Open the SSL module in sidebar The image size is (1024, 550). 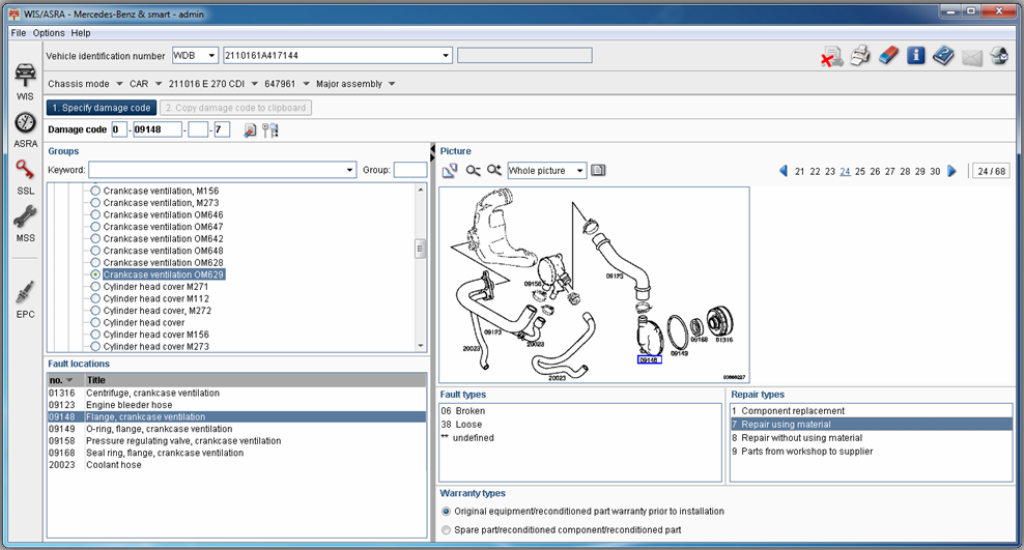click(x=25, y=177)
